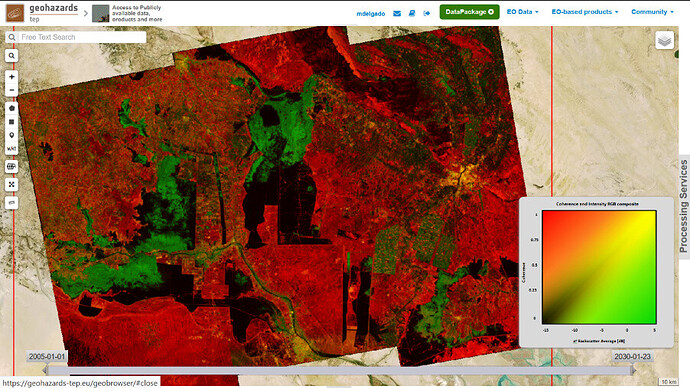Select the draw polygon tool

pos(11,108)
